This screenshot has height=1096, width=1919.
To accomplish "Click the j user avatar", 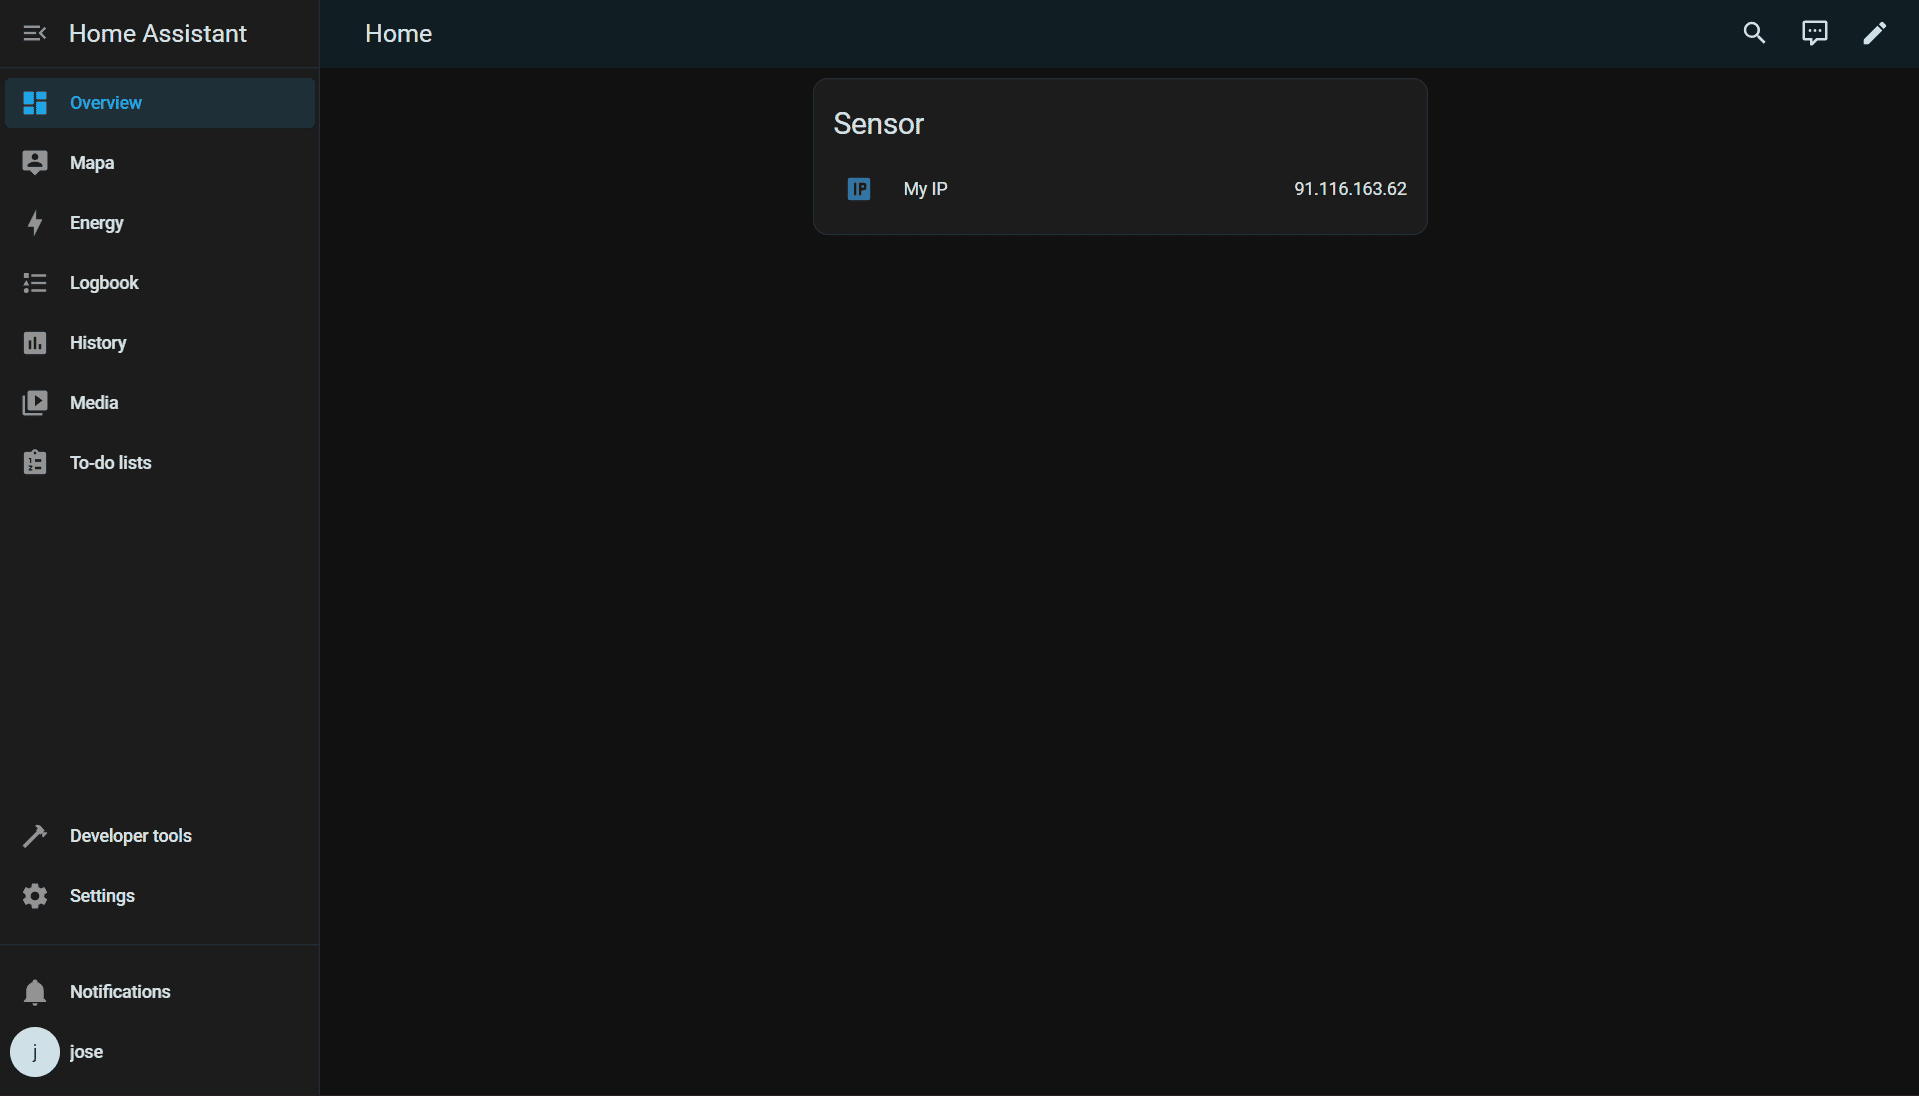I will click(x=35, y=1052).
